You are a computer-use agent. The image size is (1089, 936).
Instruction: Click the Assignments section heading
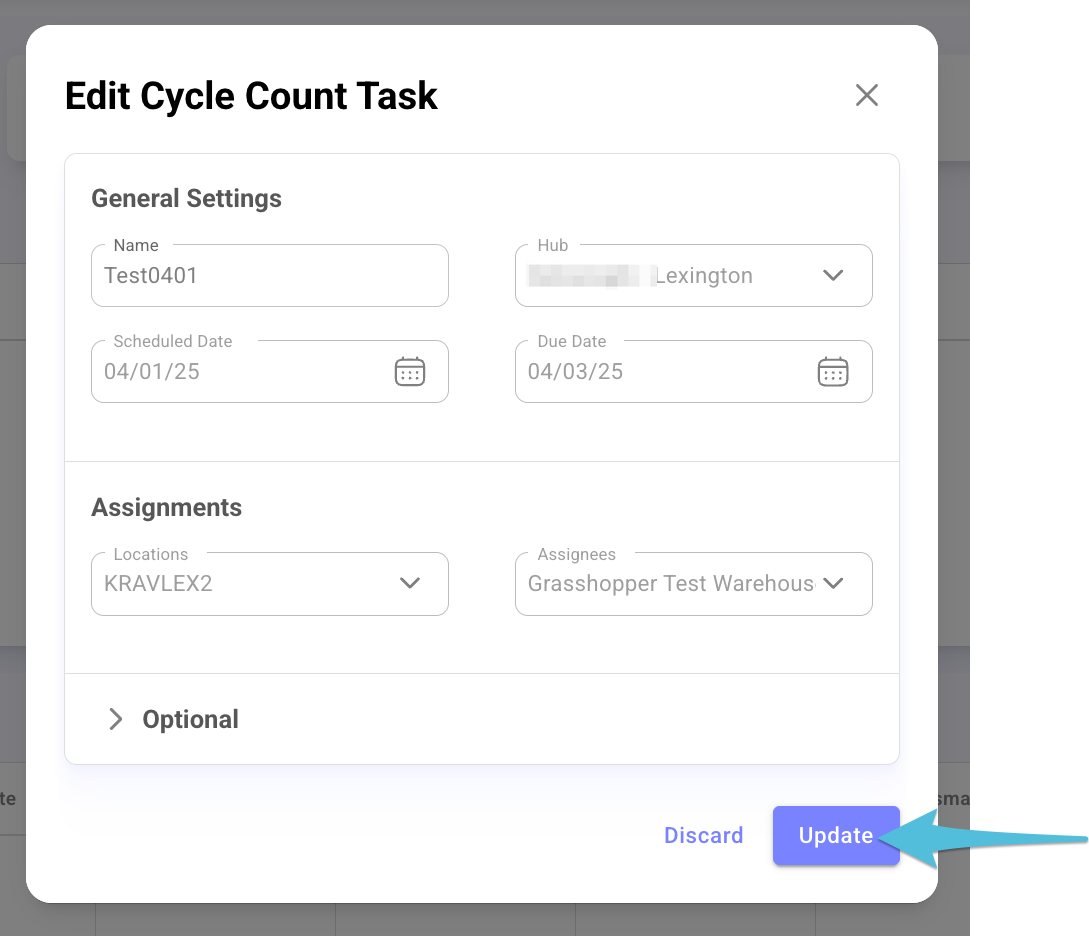coord(167,508)
